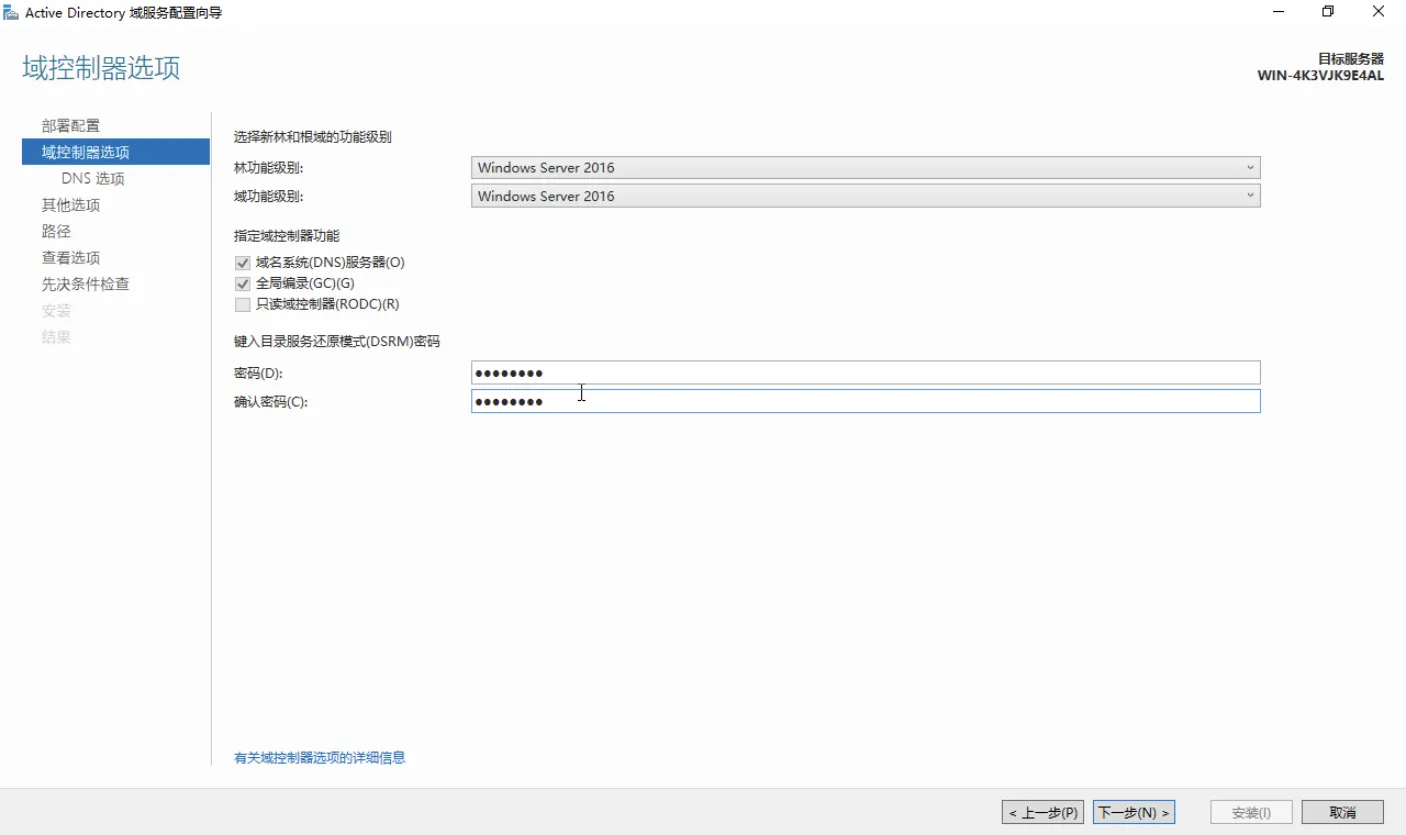Select 域控制器选项 in the sidebar
1406x835 pixels.
click(x=86, y=152)
